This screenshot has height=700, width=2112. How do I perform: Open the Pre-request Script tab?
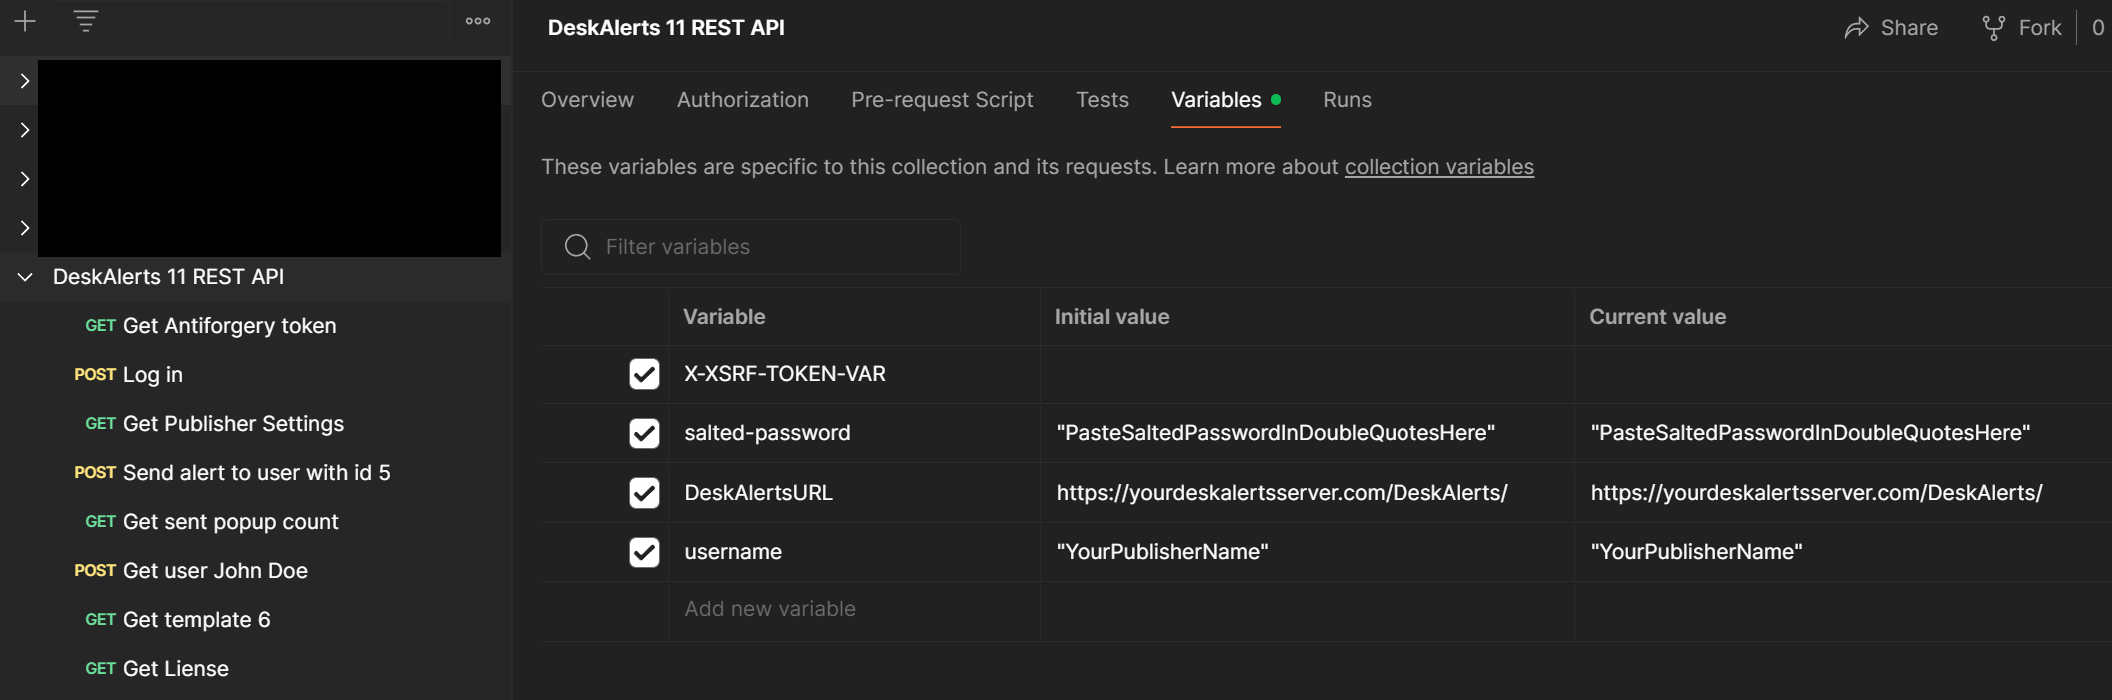(x=941, y=100)
